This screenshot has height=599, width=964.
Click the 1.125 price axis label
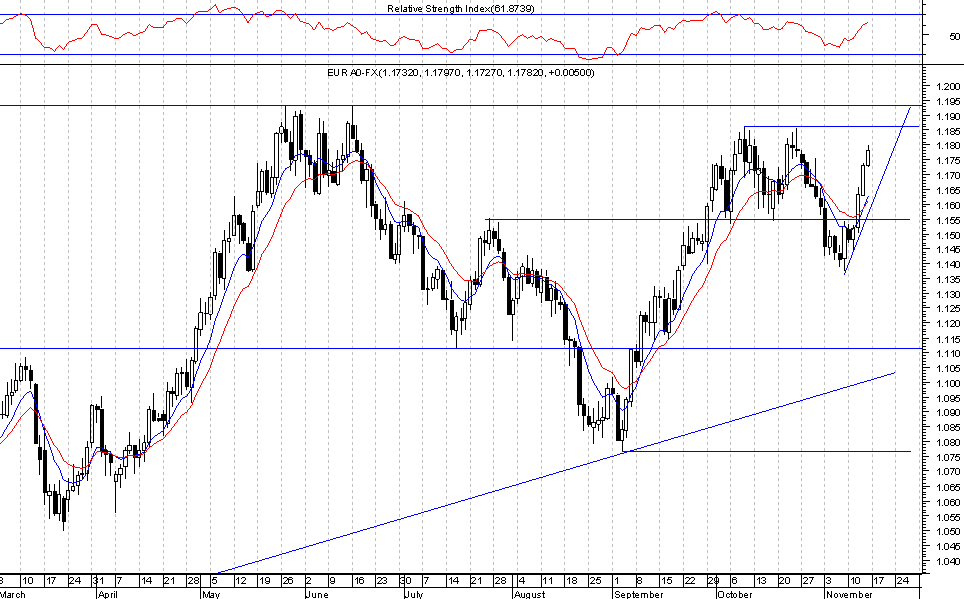point(948,309)
